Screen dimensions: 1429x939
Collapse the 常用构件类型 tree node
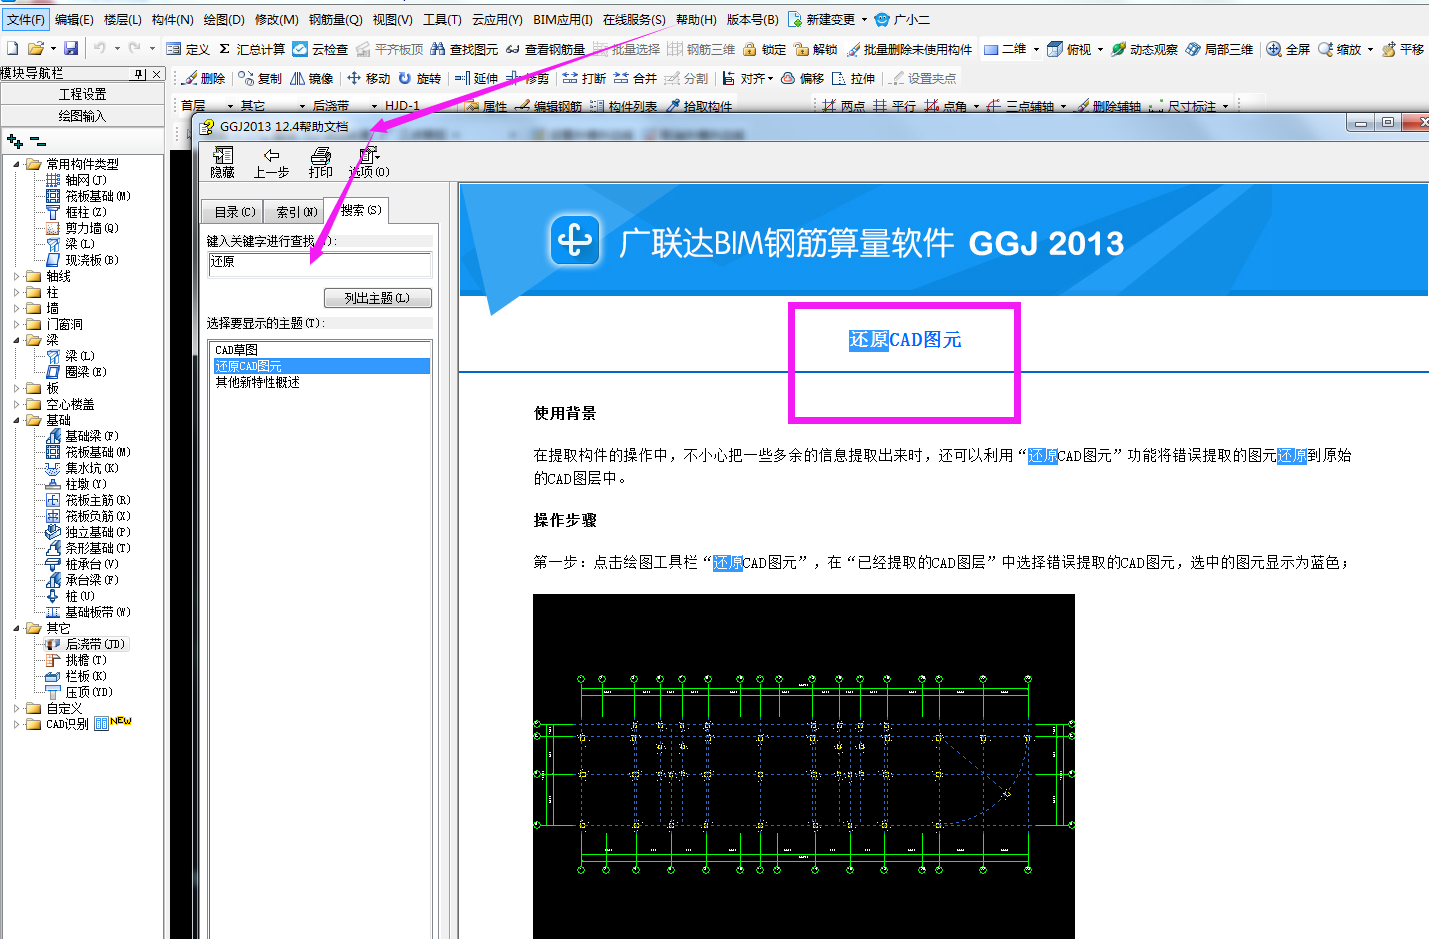(16, 164)
